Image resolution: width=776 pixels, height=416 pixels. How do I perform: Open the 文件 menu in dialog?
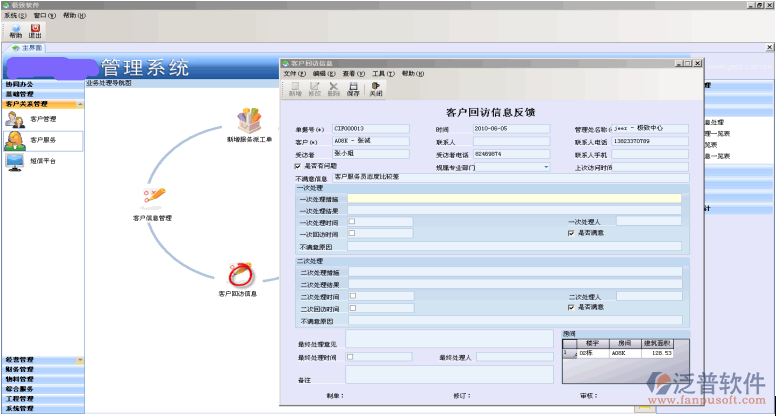(x=293, y=74)
